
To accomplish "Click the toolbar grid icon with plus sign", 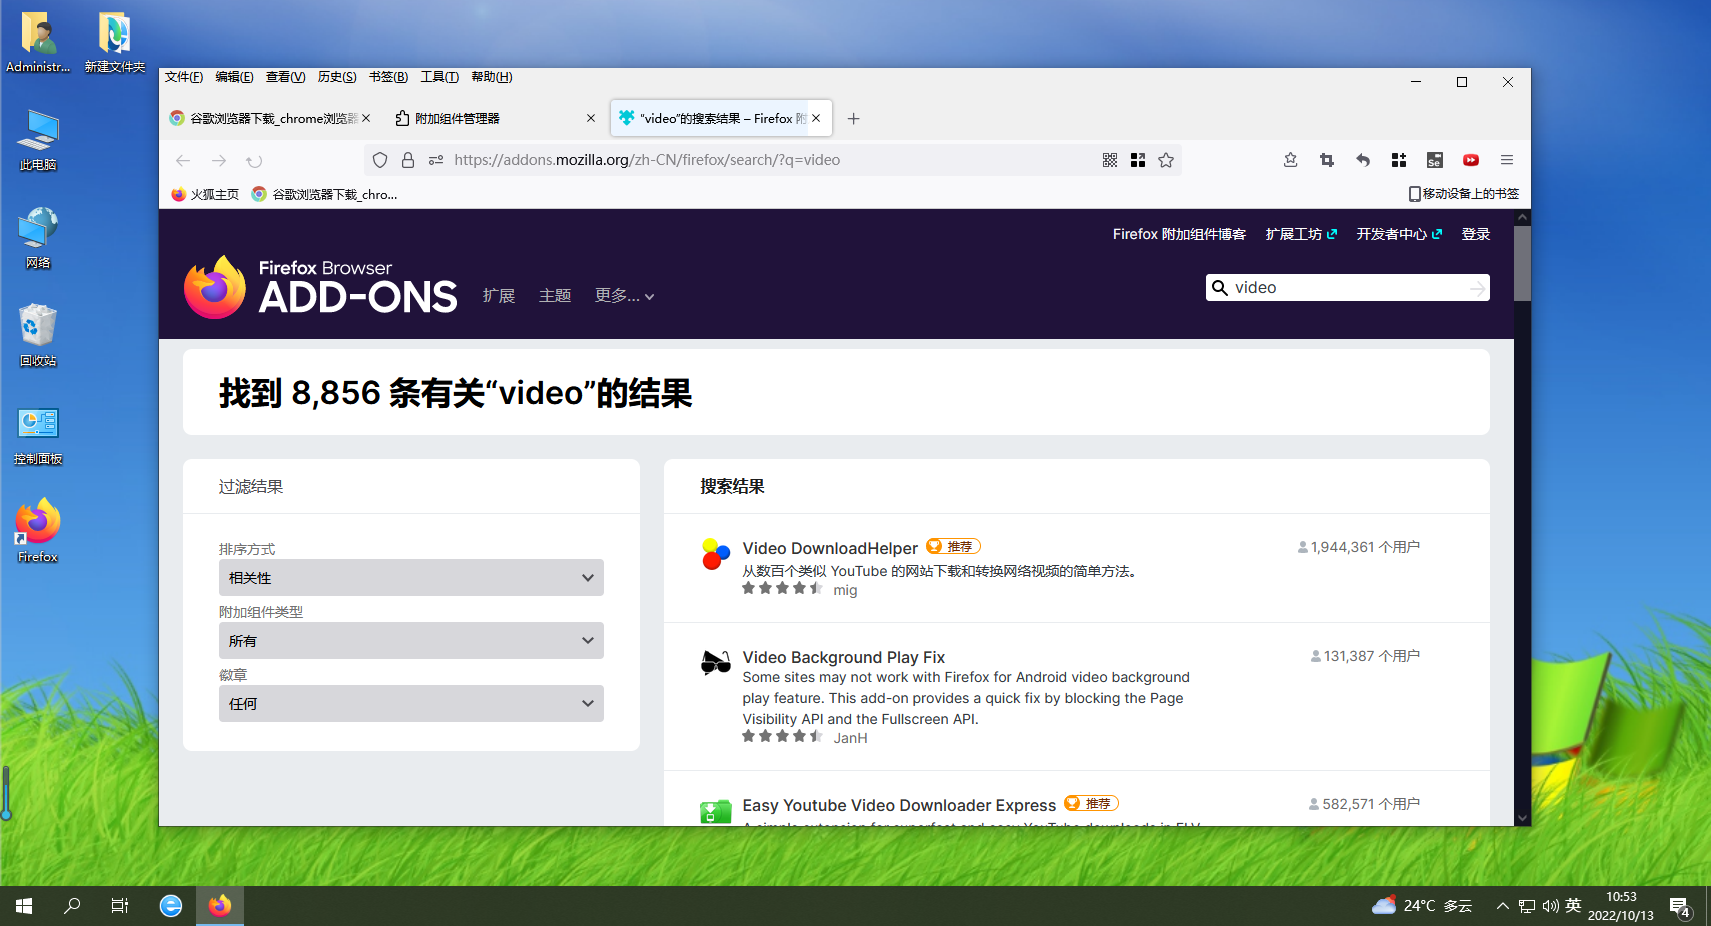I will [x=1399, y=160].
